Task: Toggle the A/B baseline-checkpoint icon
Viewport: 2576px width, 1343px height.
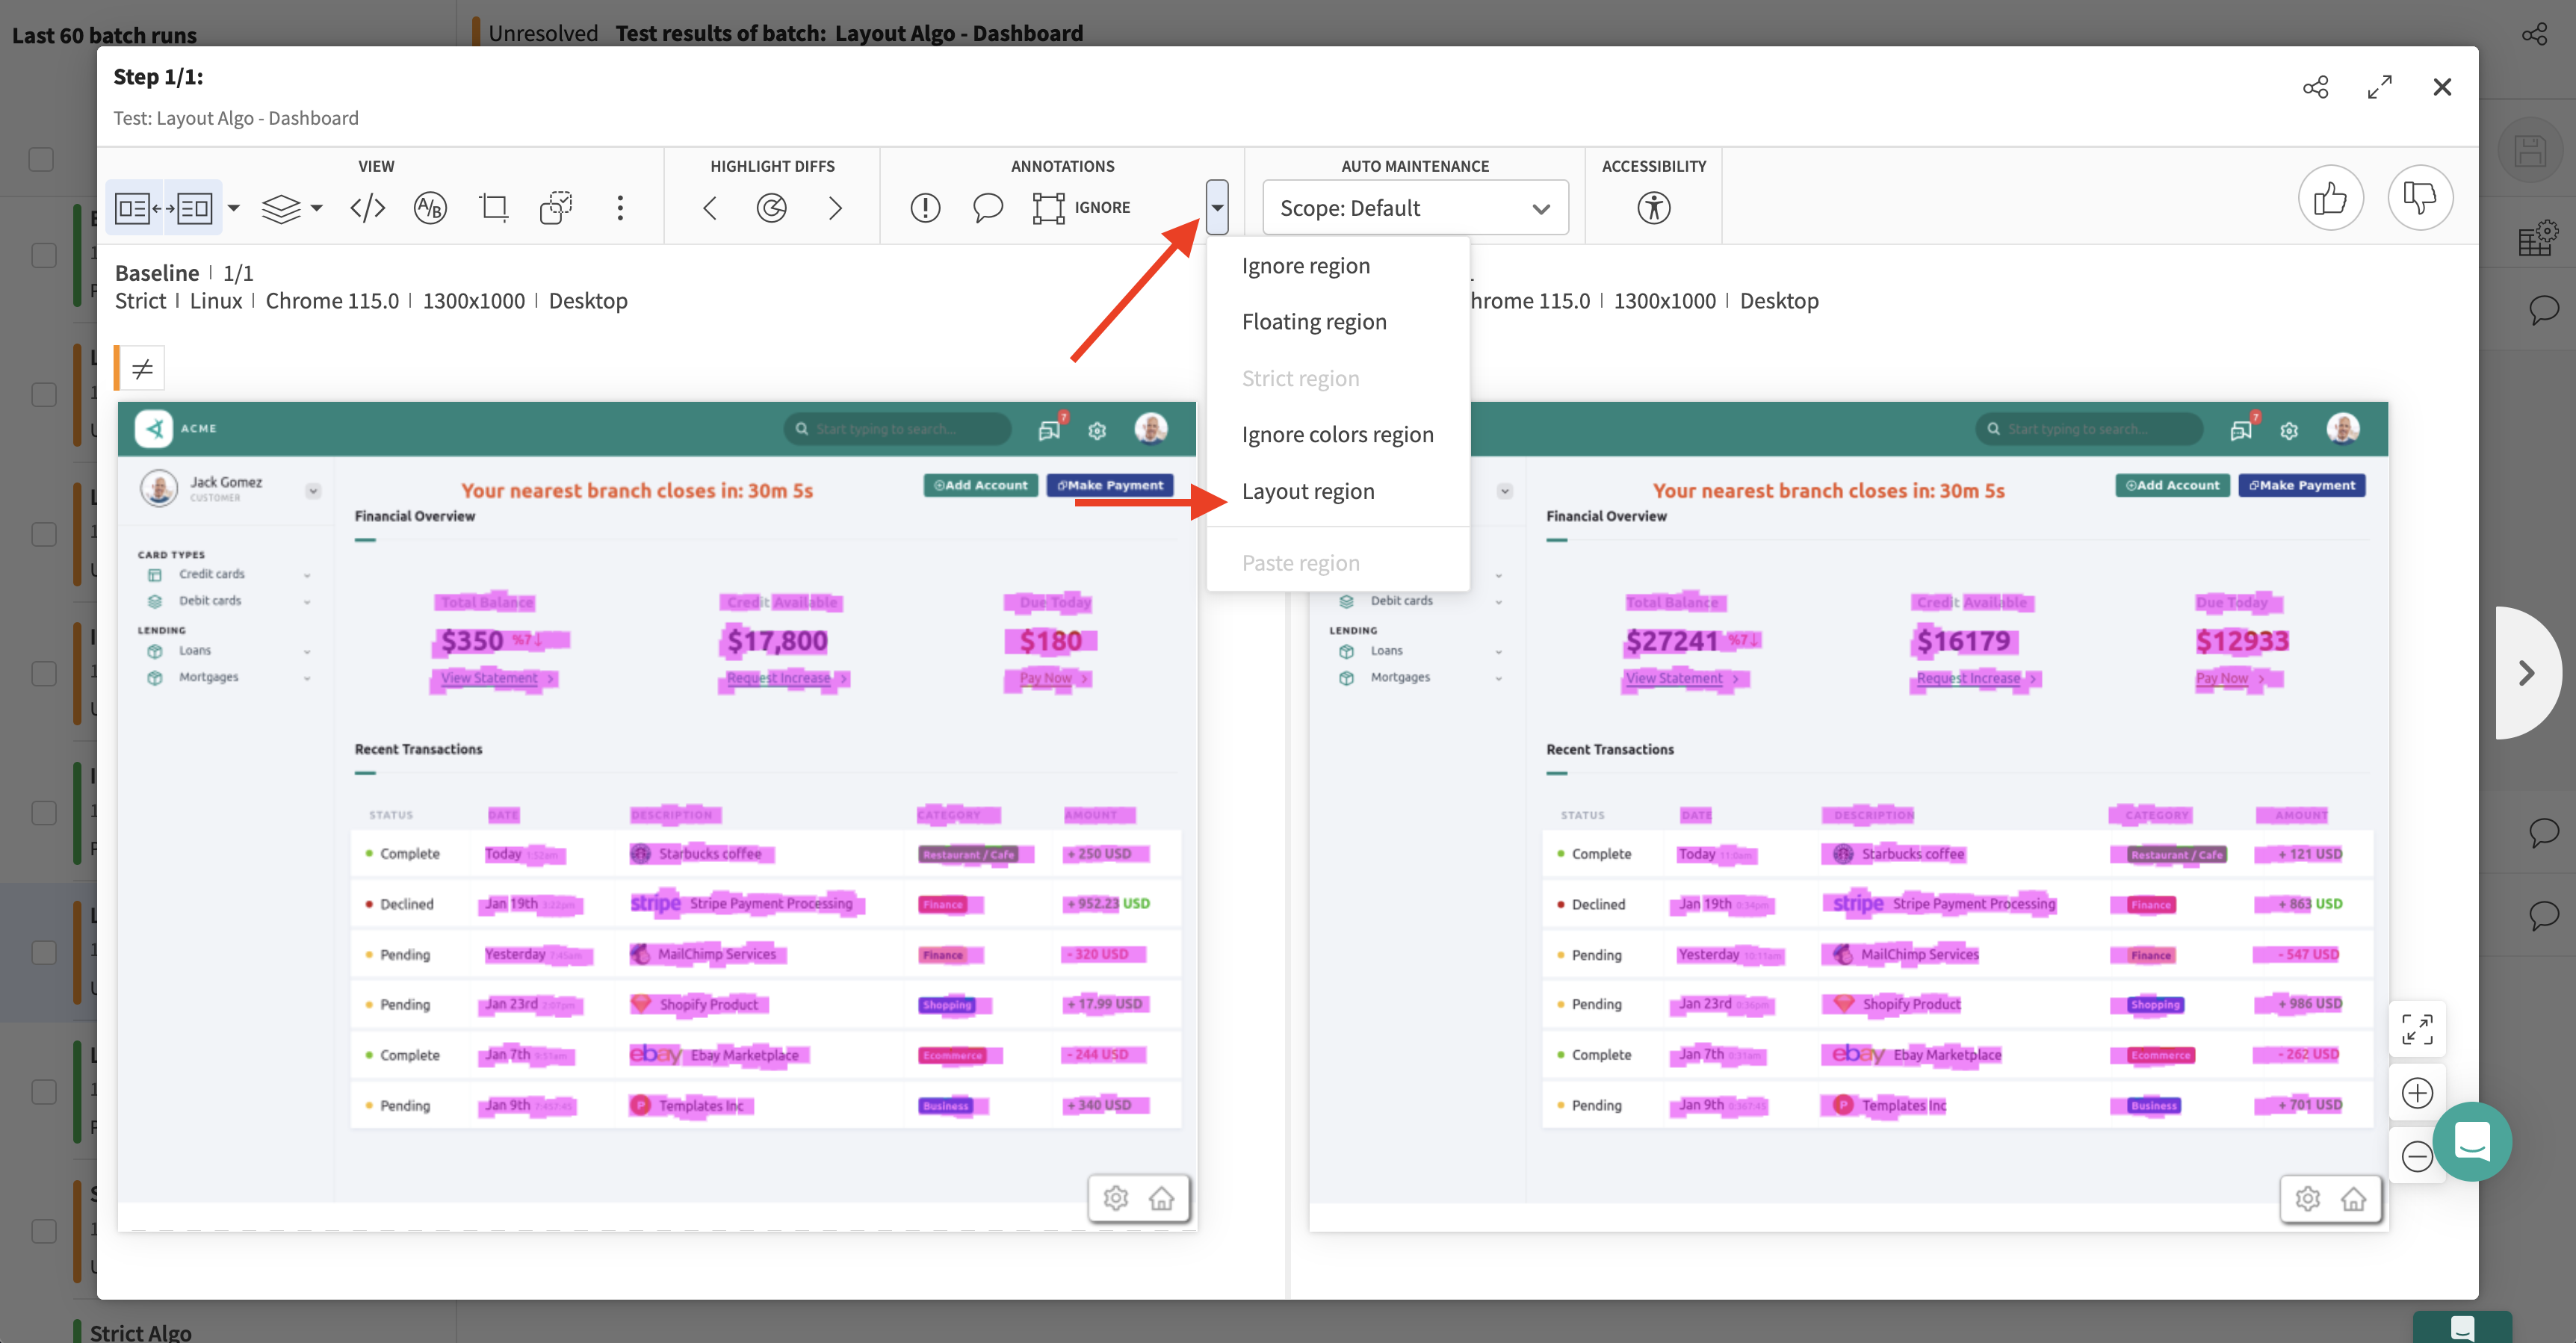Action: (x=430, y=208)
